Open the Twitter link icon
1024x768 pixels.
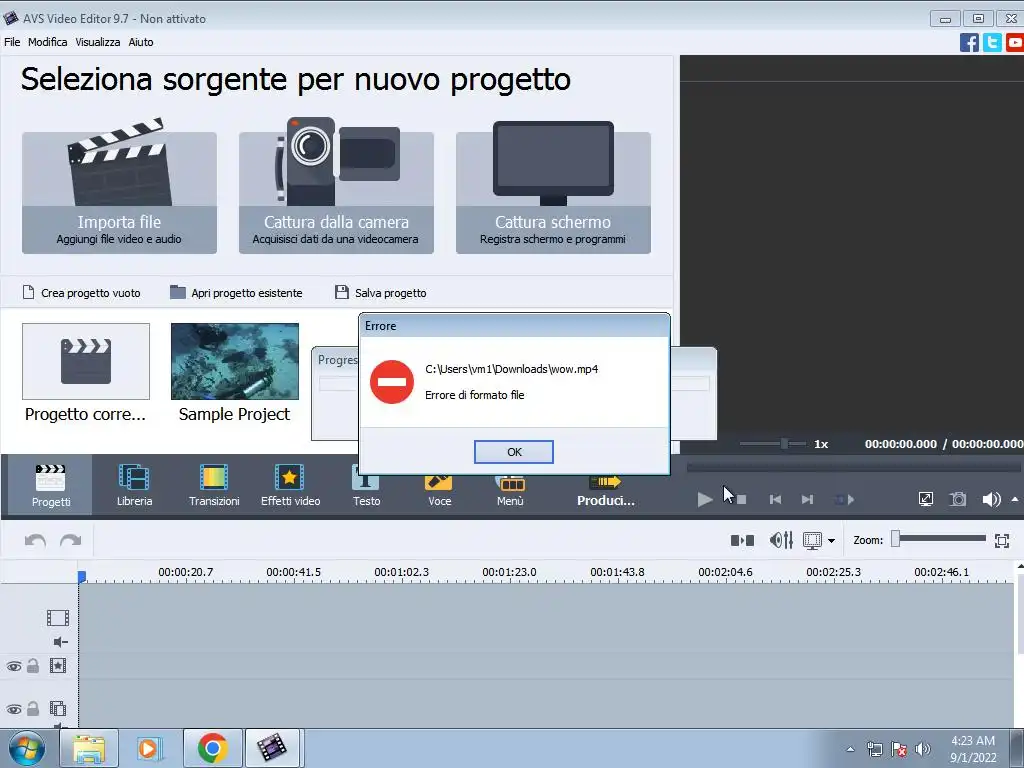click(x=992, y=42)
